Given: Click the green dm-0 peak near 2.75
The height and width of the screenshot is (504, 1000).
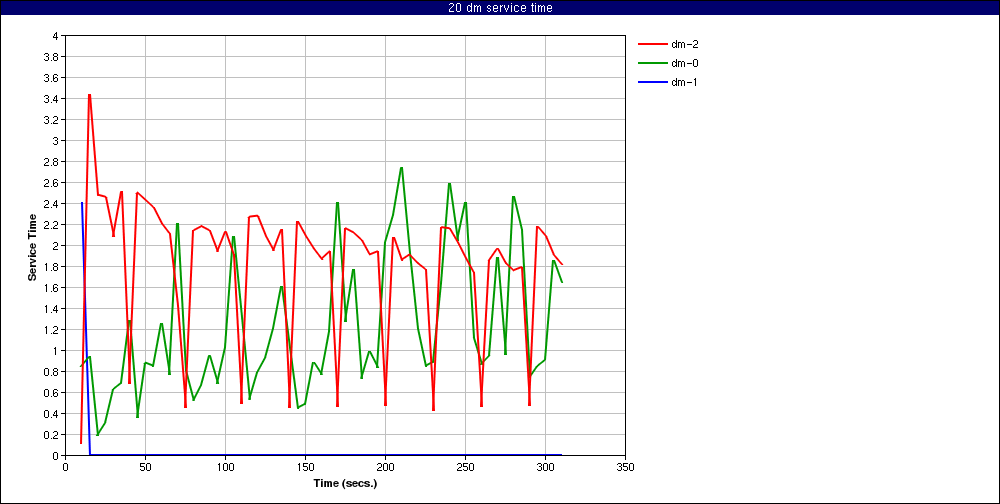Looking at the screenshot, I should click(x=401, y=168).
